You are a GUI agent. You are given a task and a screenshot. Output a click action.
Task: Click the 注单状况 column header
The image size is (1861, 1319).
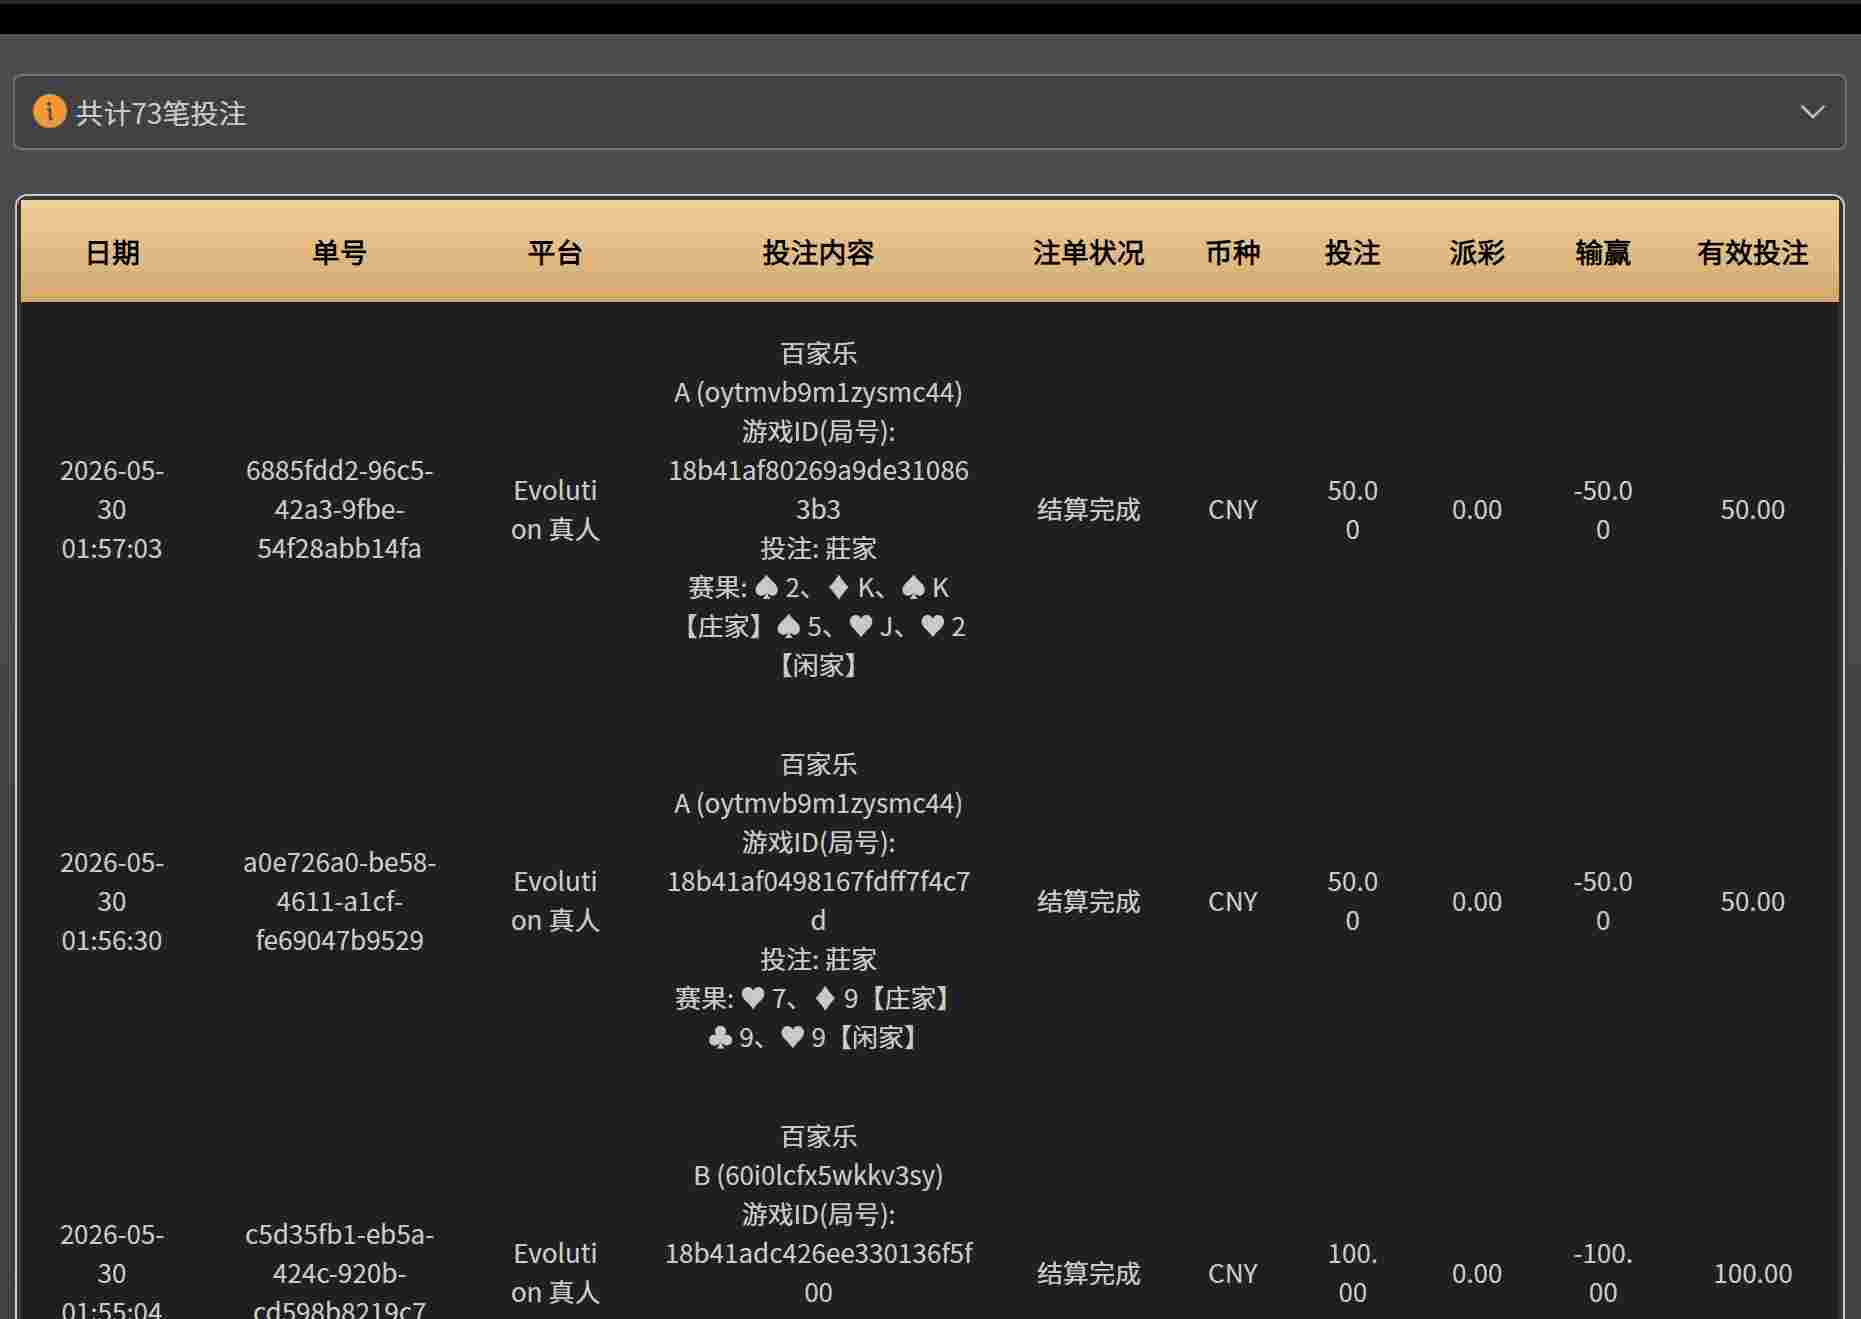(1088, 252)
